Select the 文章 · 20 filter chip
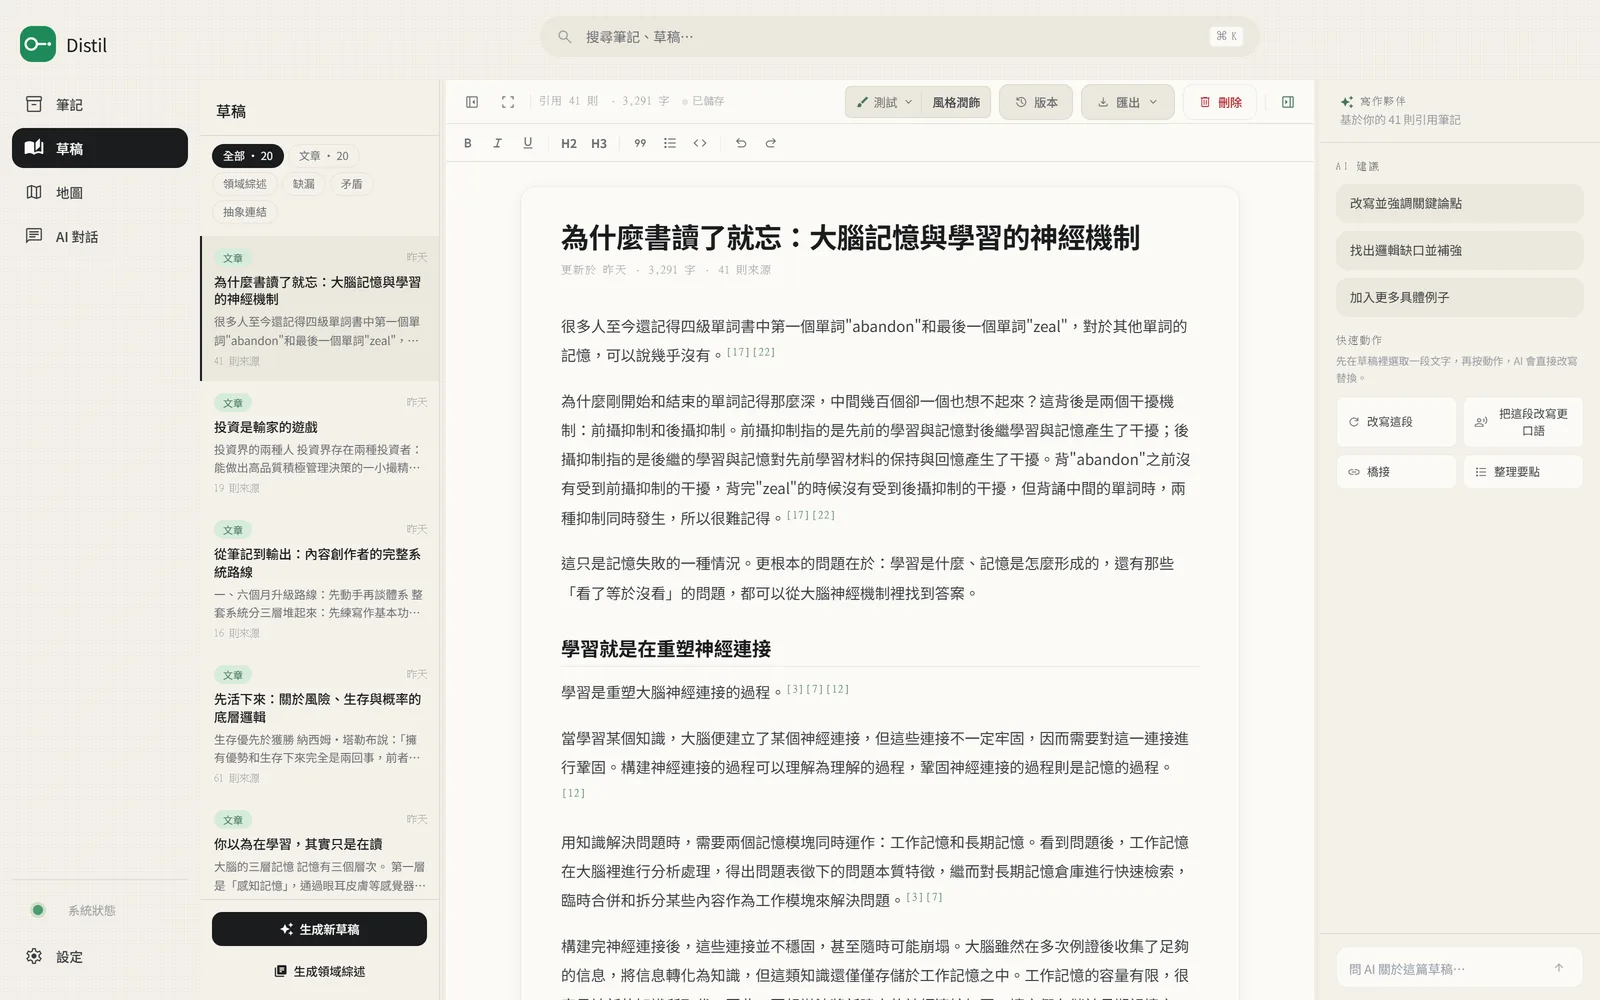 [324, 156]
